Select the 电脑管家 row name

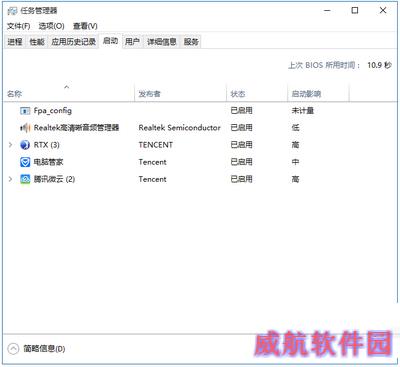48,162
